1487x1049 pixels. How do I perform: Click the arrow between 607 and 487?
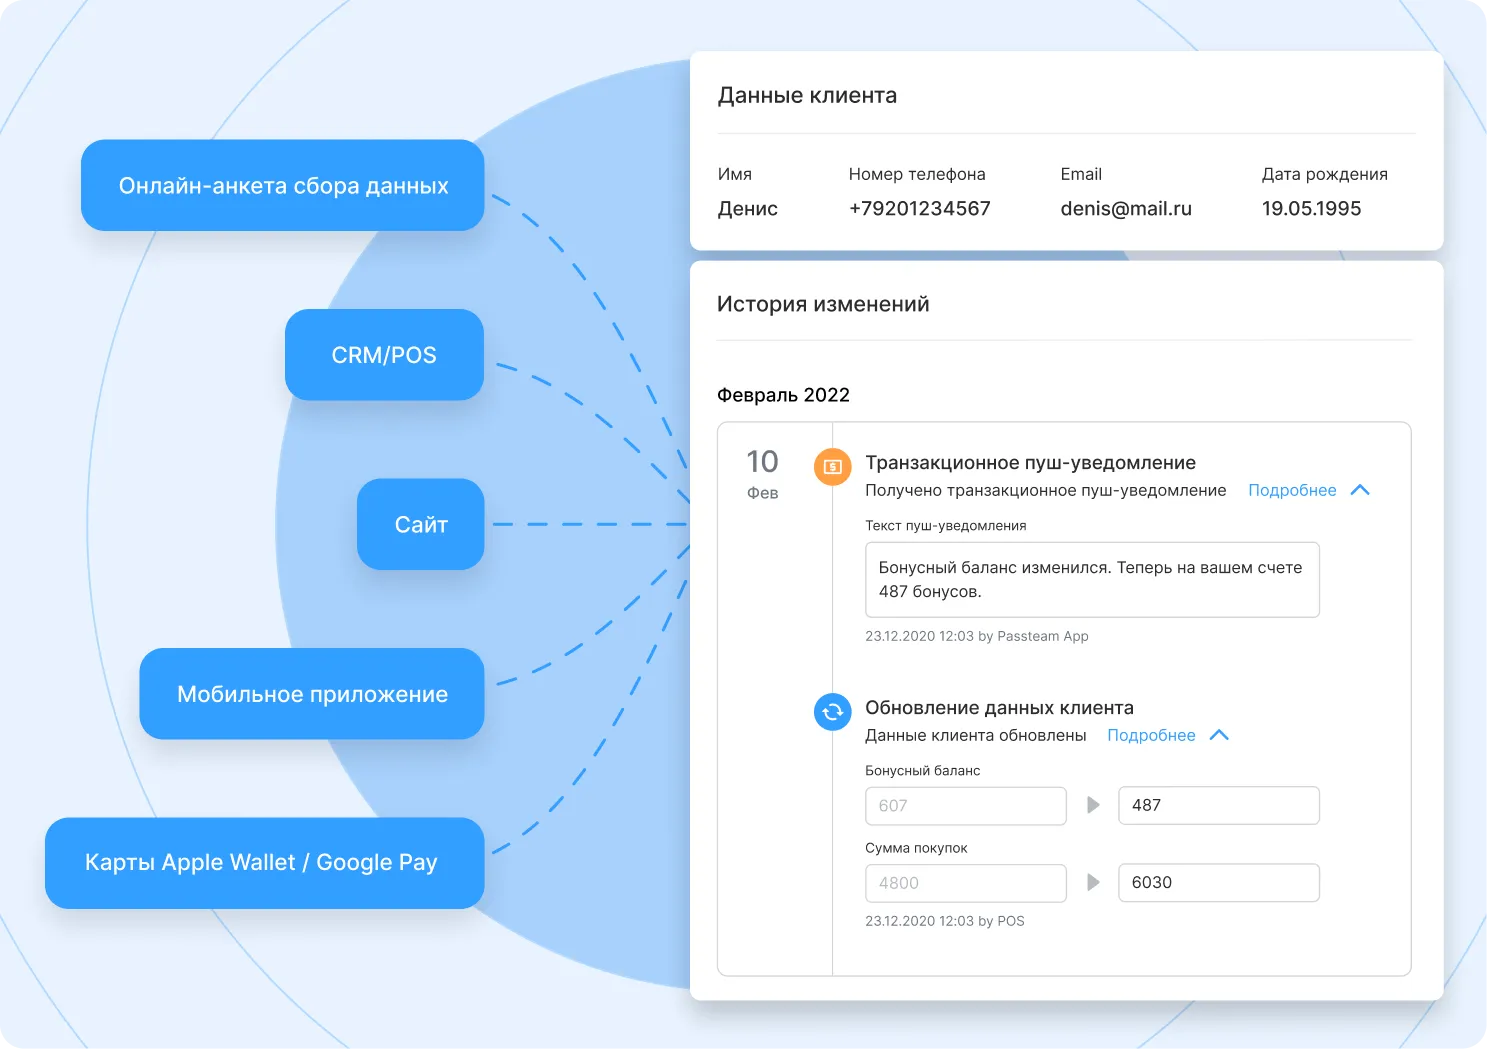pos(1093,805)
